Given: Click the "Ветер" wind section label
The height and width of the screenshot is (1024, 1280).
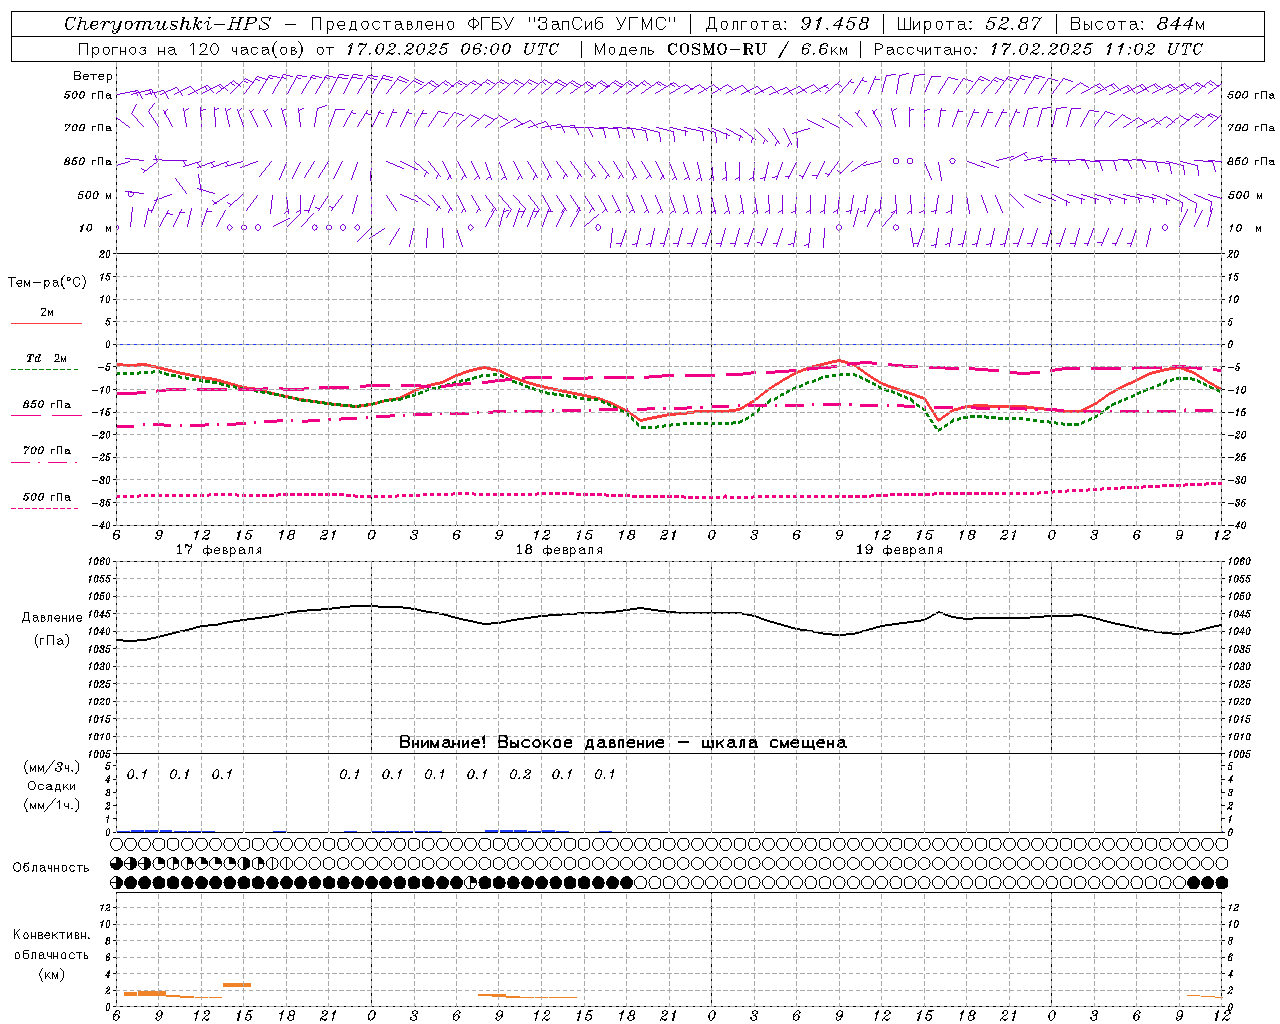Looking at the screenshot, I should 93,76.
